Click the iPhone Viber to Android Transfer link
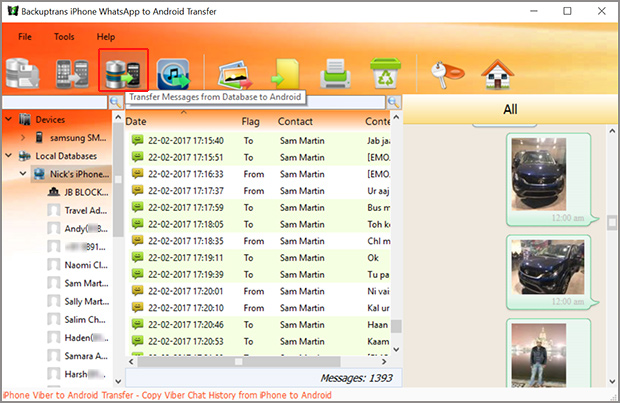Viewport: 620px width, 403px height. (x=167, y=395)
